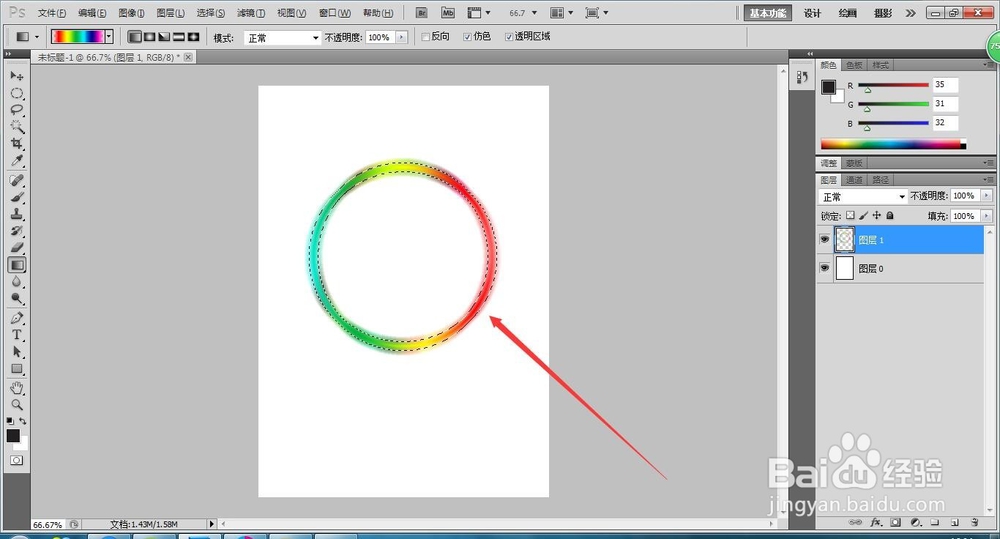1000x539 pixels.
Task: Select the Zoom tool in toolbox
Action: coord(17,404)
